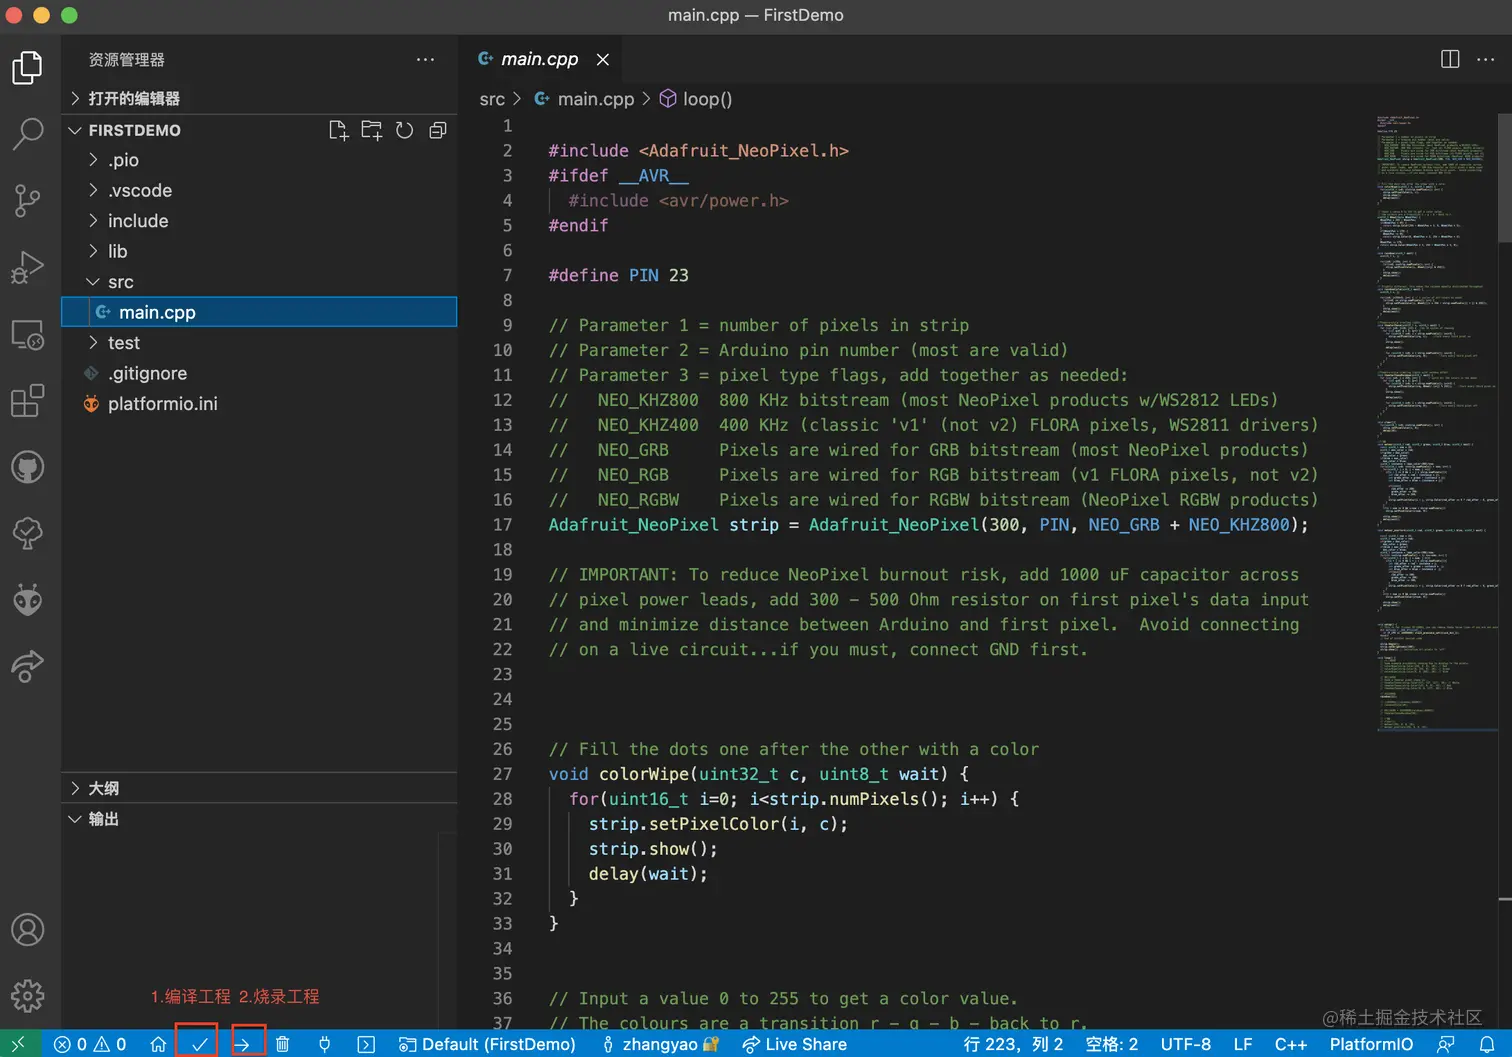Screen dimensions: 1512x1057
Task: Click the notifications bell in status bar
Action: tap(1487, 1044)
